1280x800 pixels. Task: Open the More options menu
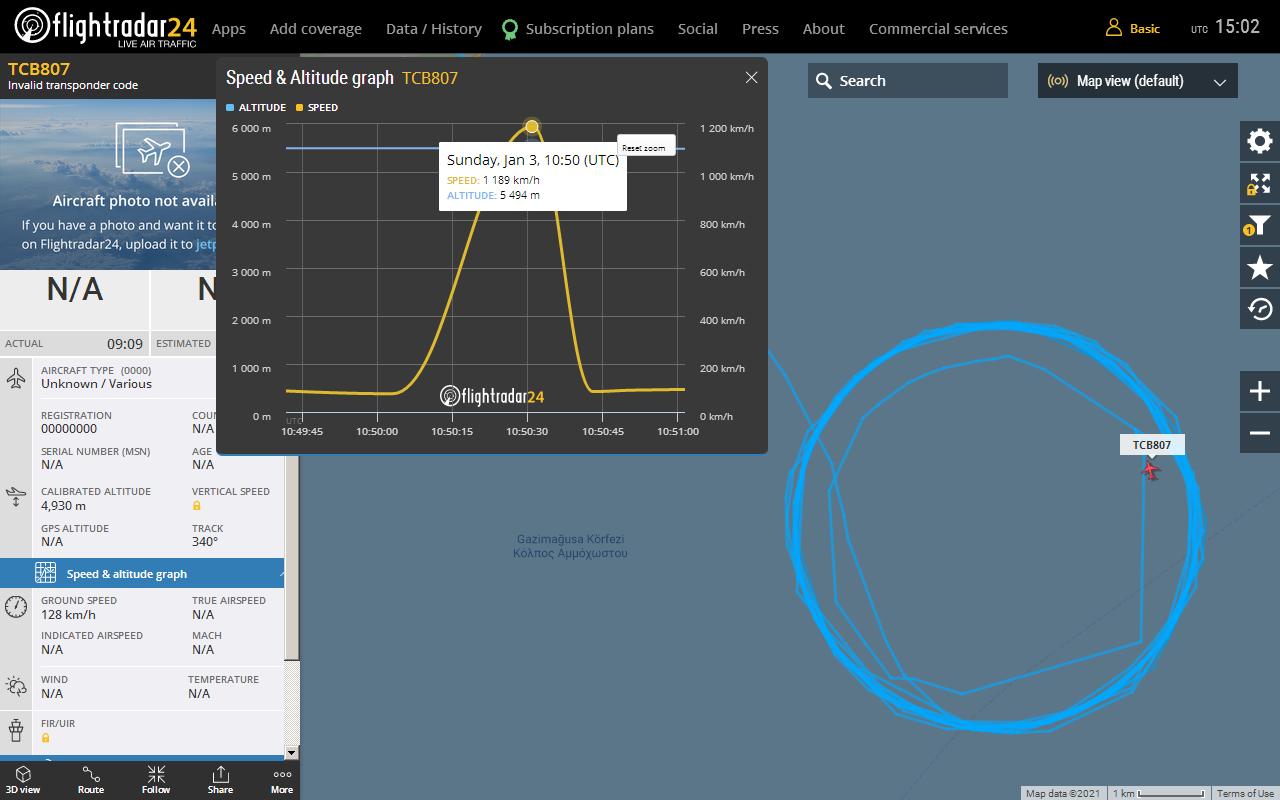pyautogui.click(x=282, y=780)
